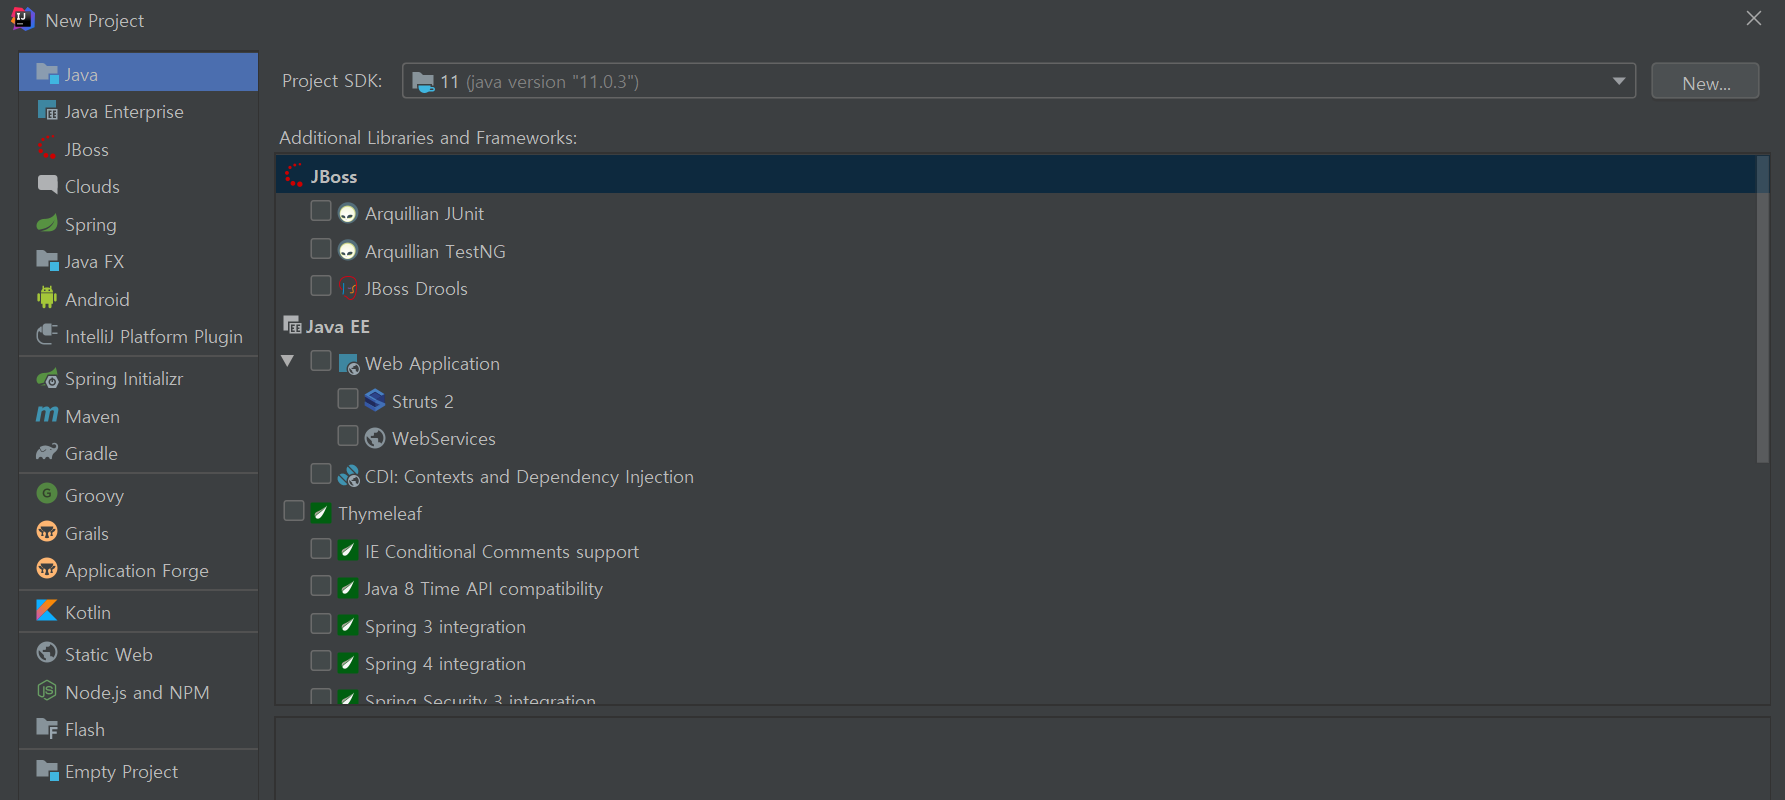Click the JBoss Drools icon
The image size is (1785, 800).
[348, 288]
